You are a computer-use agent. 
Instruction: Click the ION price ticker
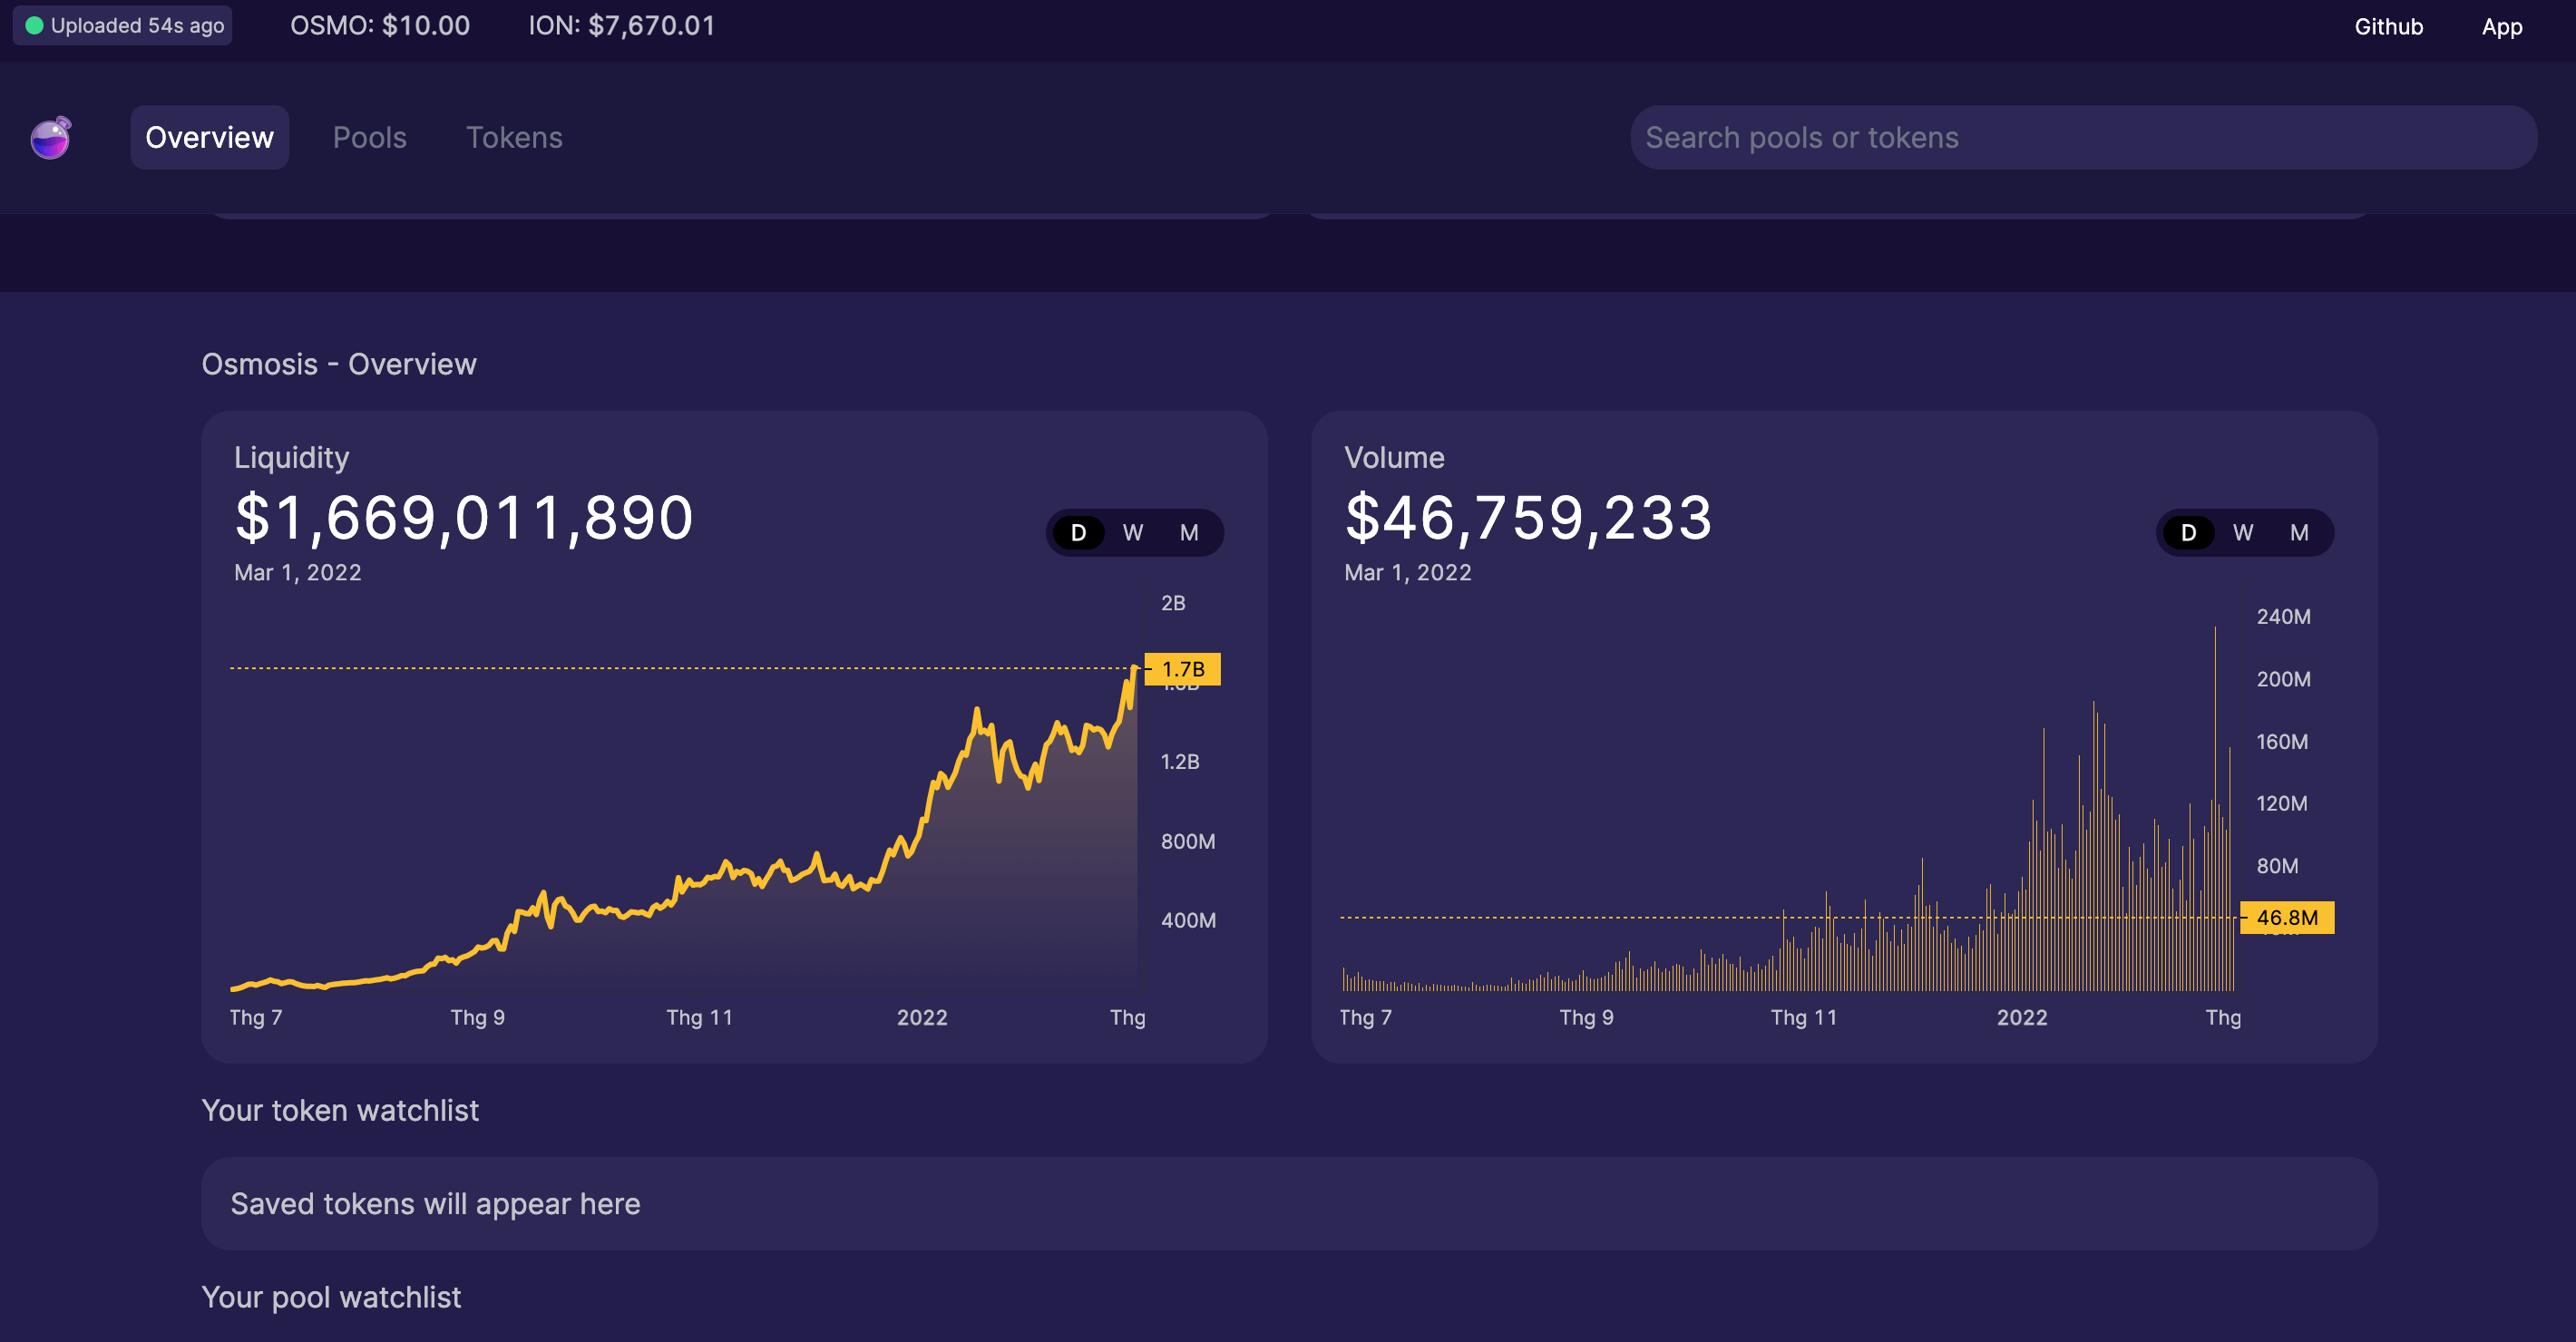[622, 26]
